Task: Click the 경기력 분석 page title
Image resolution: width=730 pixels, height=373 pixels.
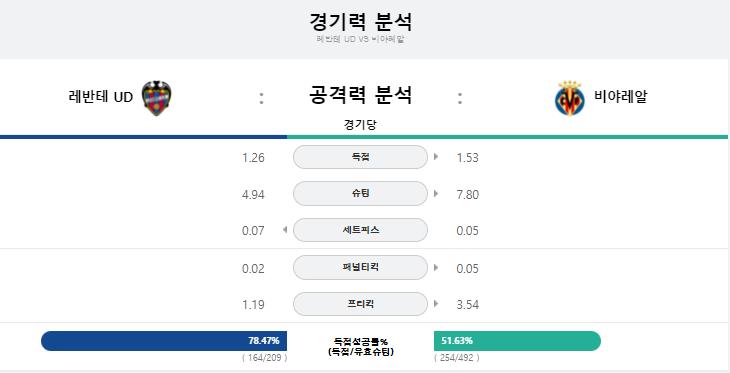Action: point(360,22)
